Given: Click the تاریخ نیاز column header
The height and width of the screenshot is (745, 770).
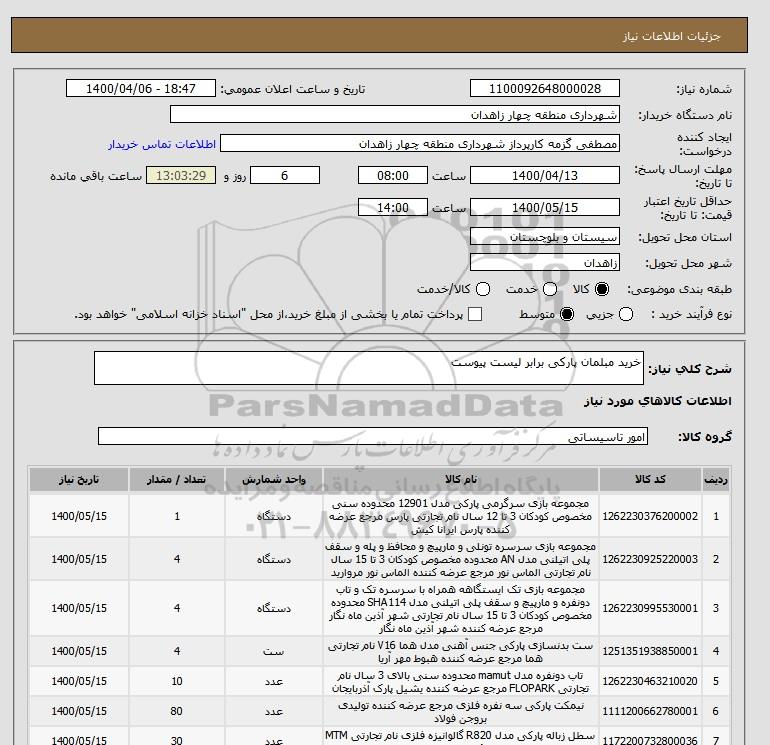Looking at the screenshot, I should [79, 480].
